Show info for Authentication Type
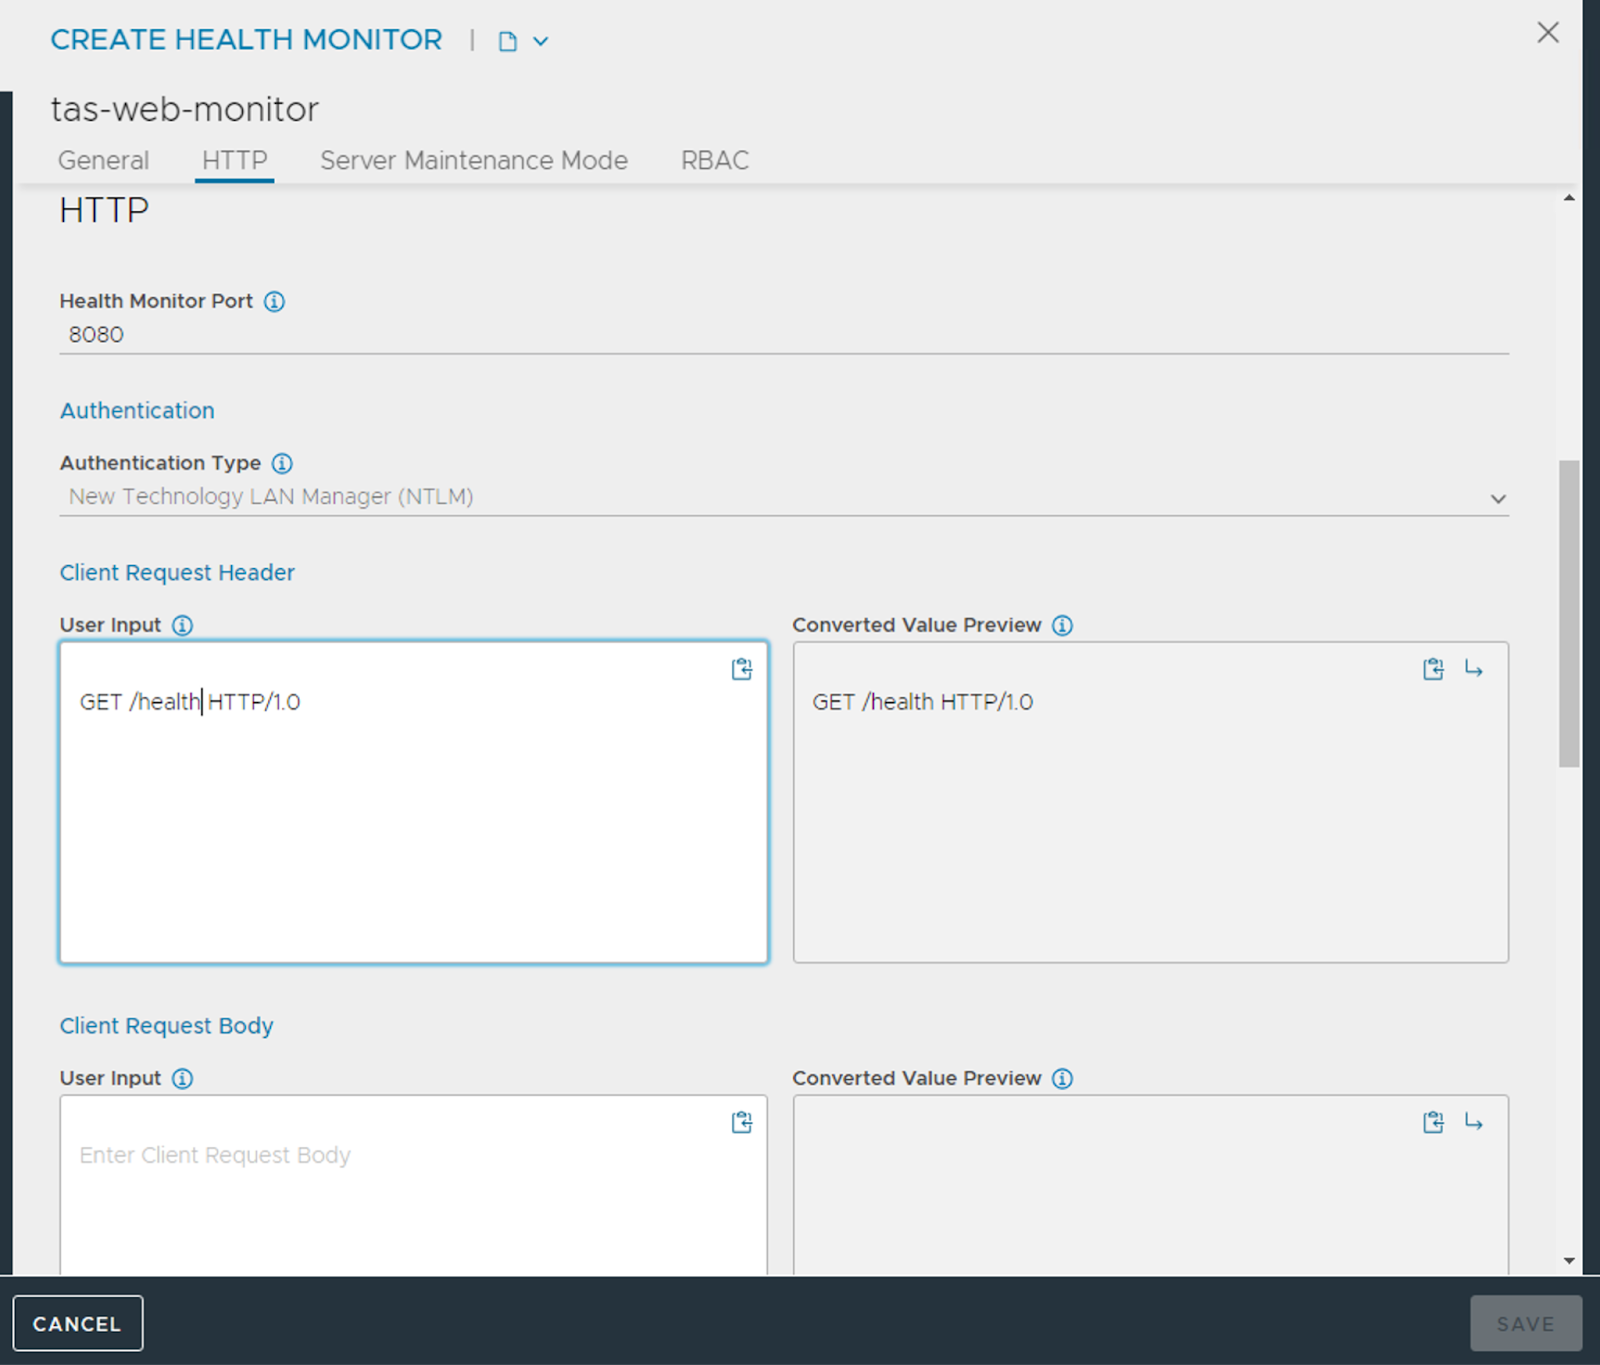 click(x=282, y=463)
